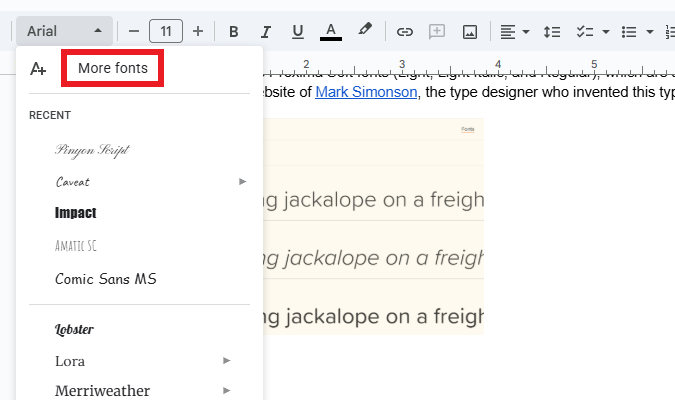Screen dimensions: 675x400
Task: Open the line spacing options
Action: click(551, 31)
